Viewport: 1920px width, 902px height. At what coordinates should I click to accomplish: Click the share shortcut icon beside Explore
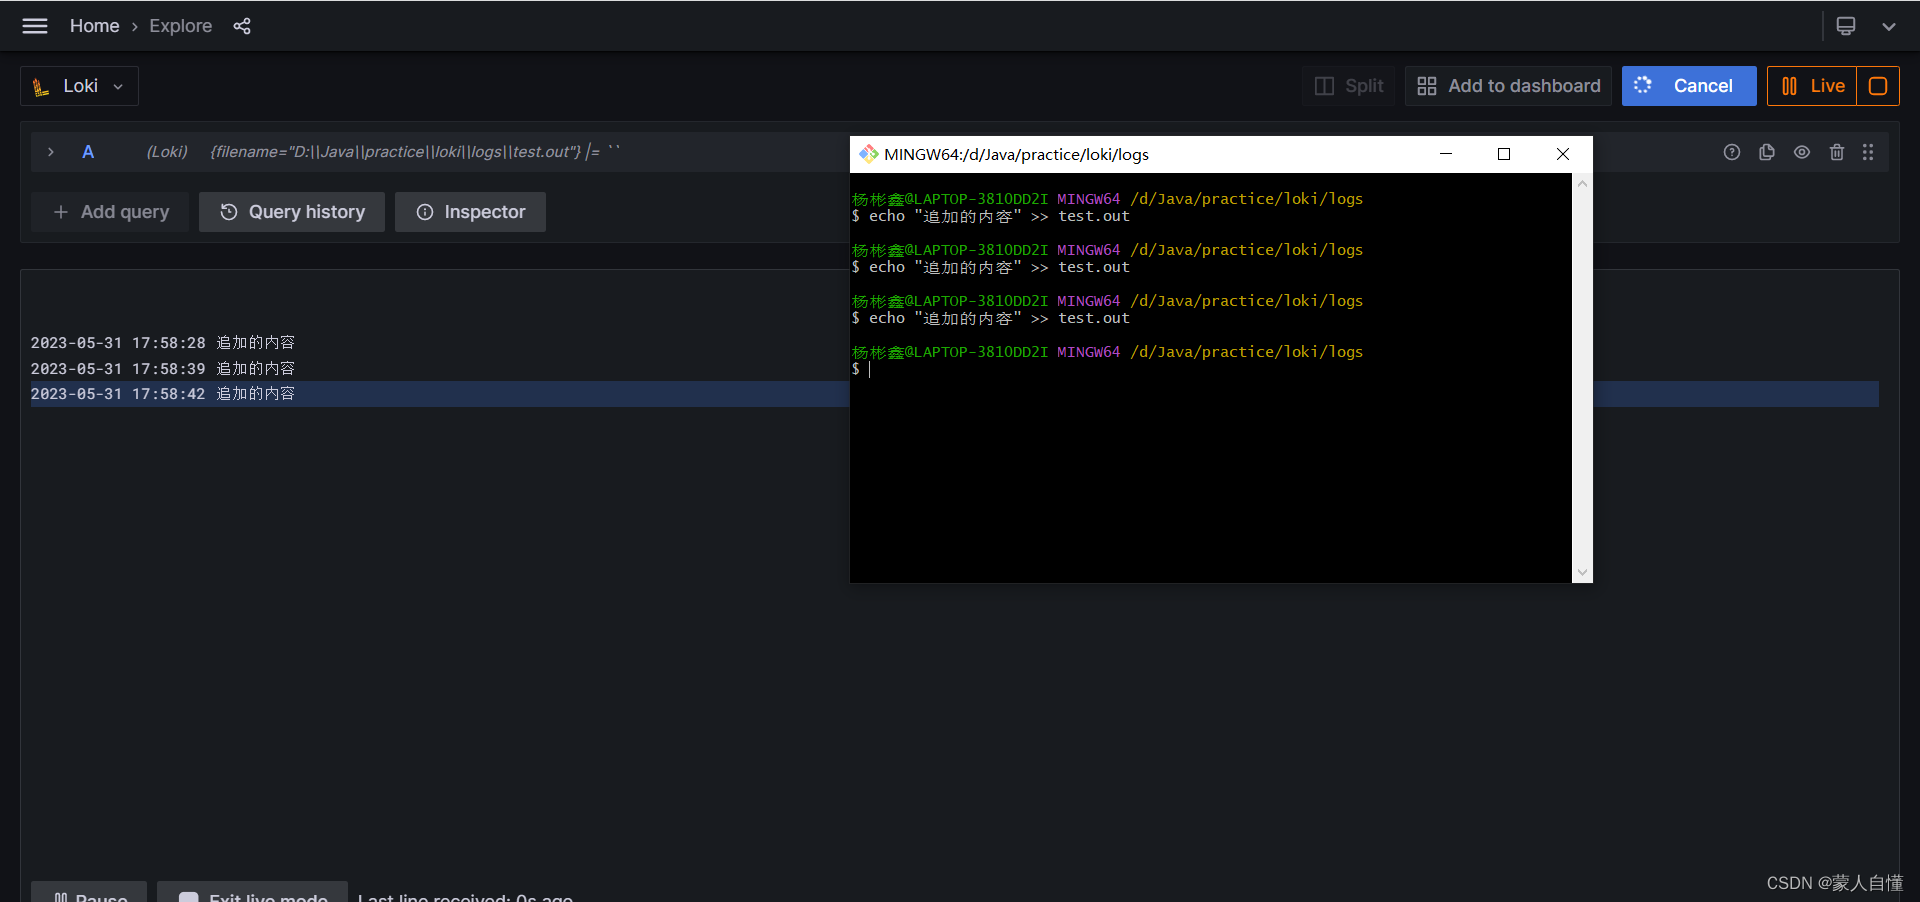tap(241, 26)
